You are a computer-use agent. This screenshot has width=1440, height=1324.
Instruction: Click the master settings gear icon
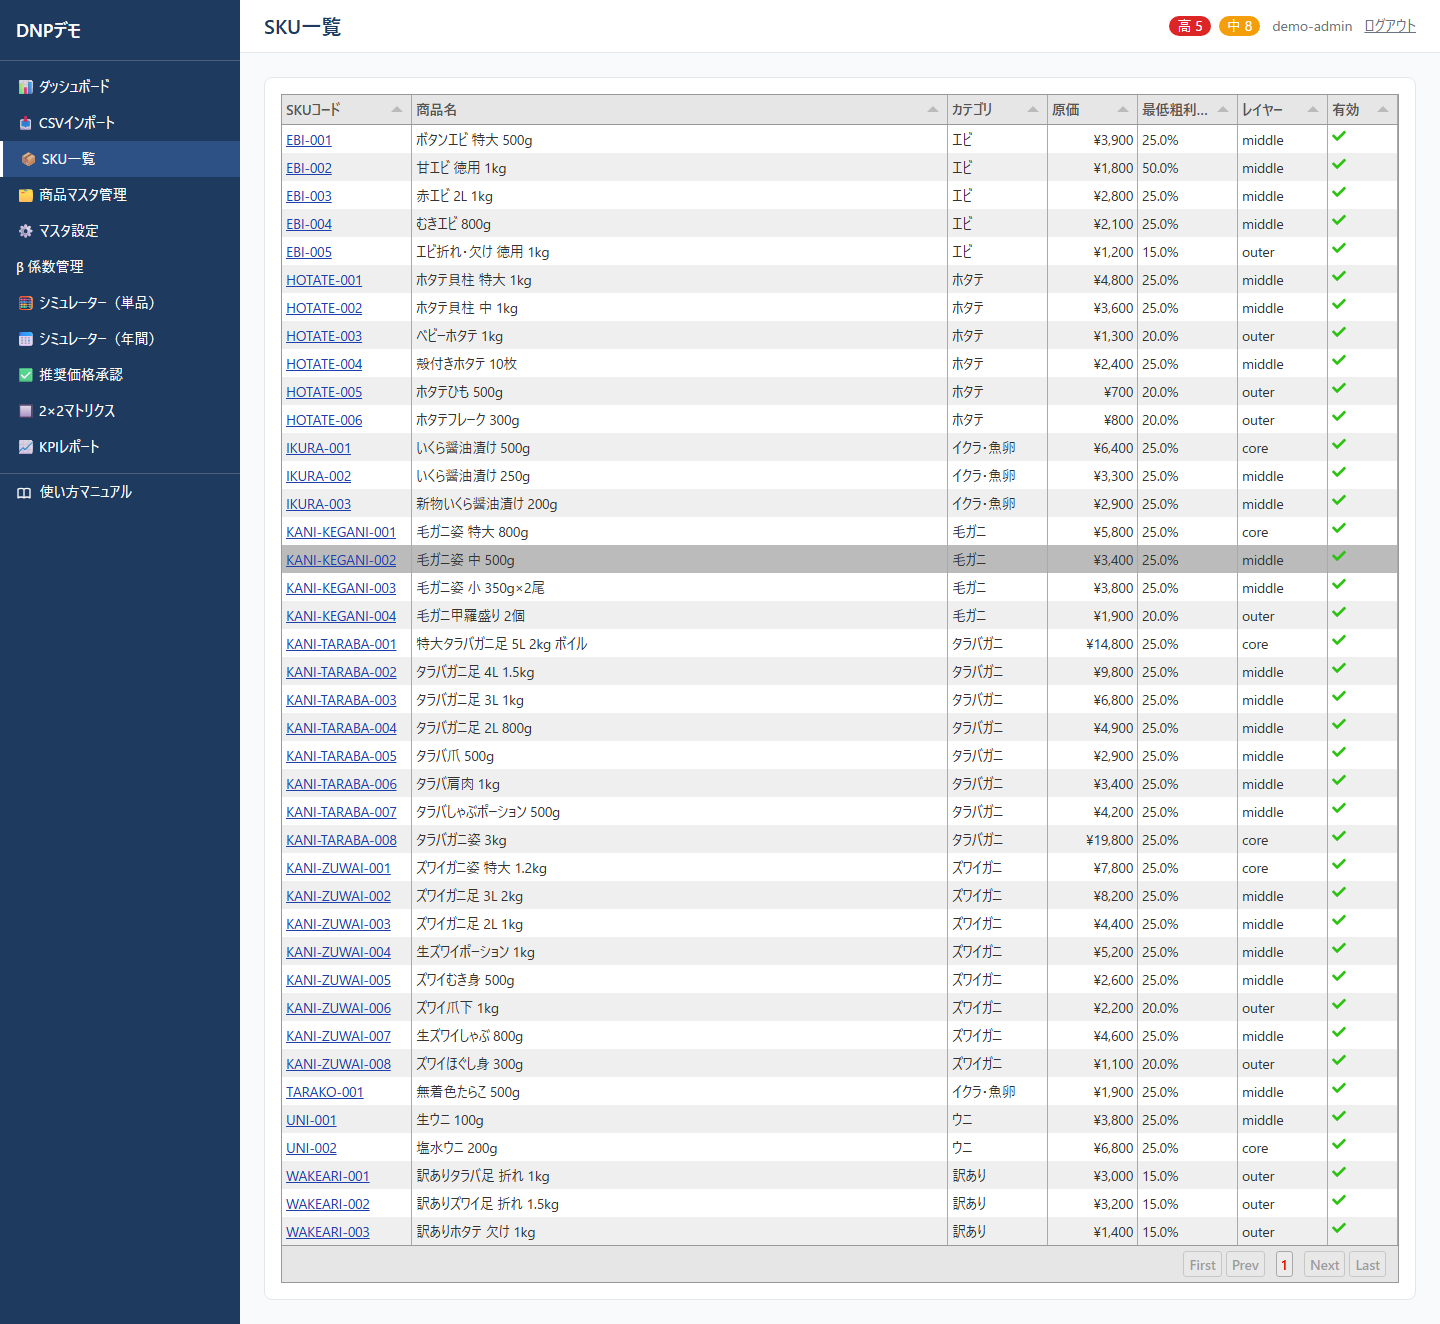pos(26,231)
